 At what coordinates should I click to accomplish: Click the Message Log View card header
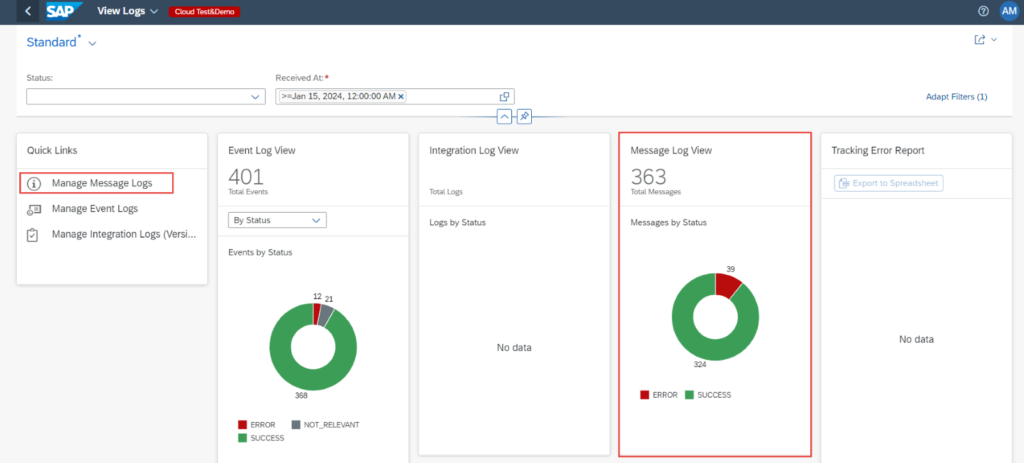670,150
